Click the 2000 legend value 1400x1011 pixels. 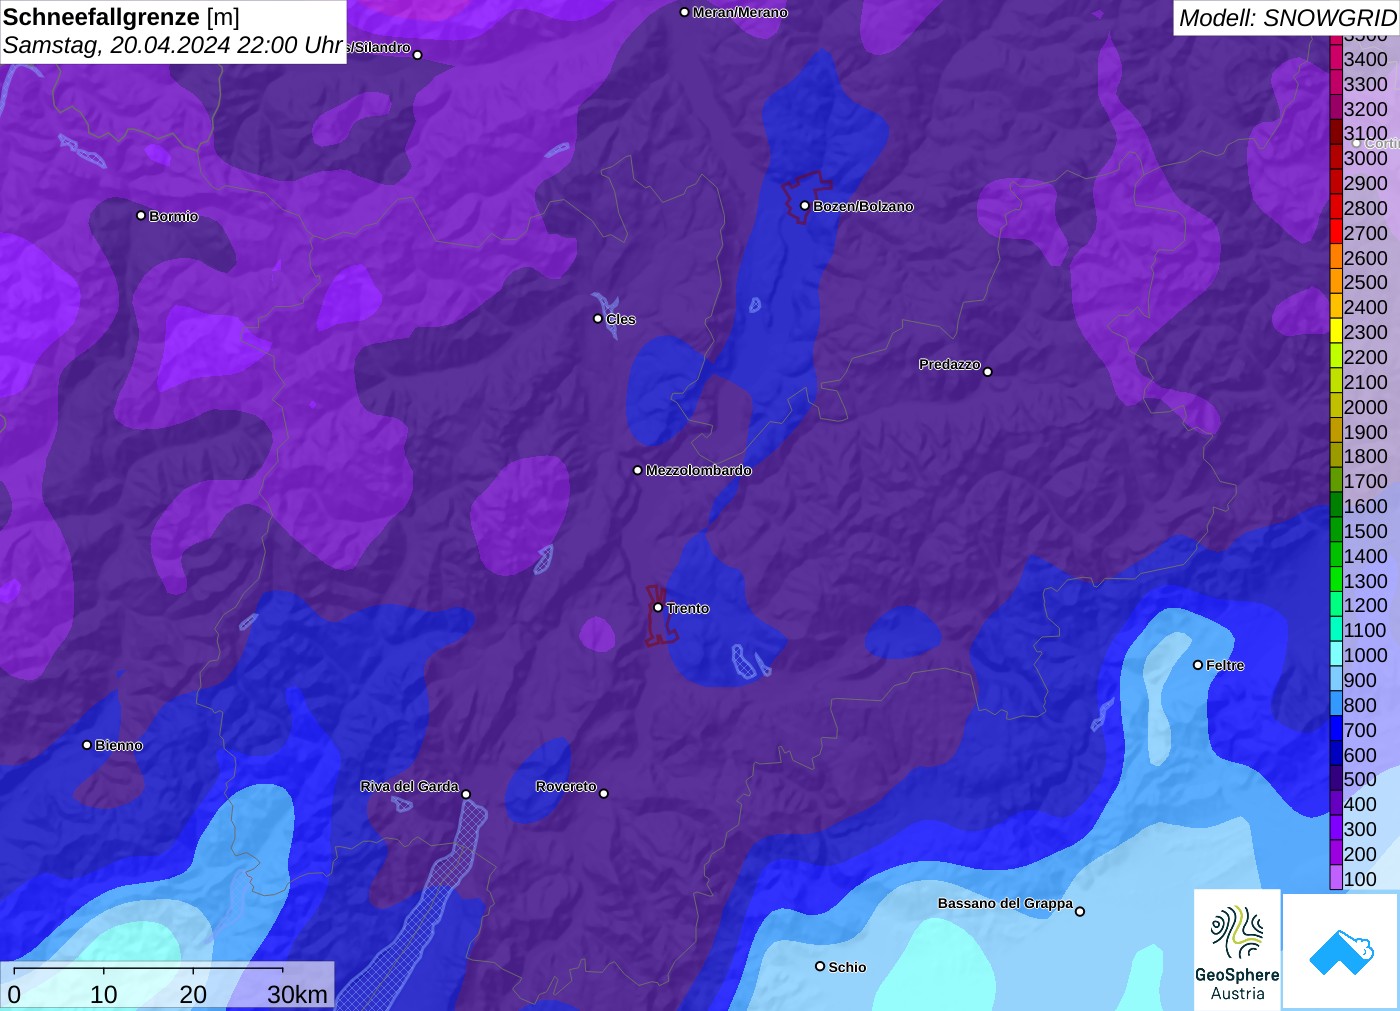[1365, 407]
